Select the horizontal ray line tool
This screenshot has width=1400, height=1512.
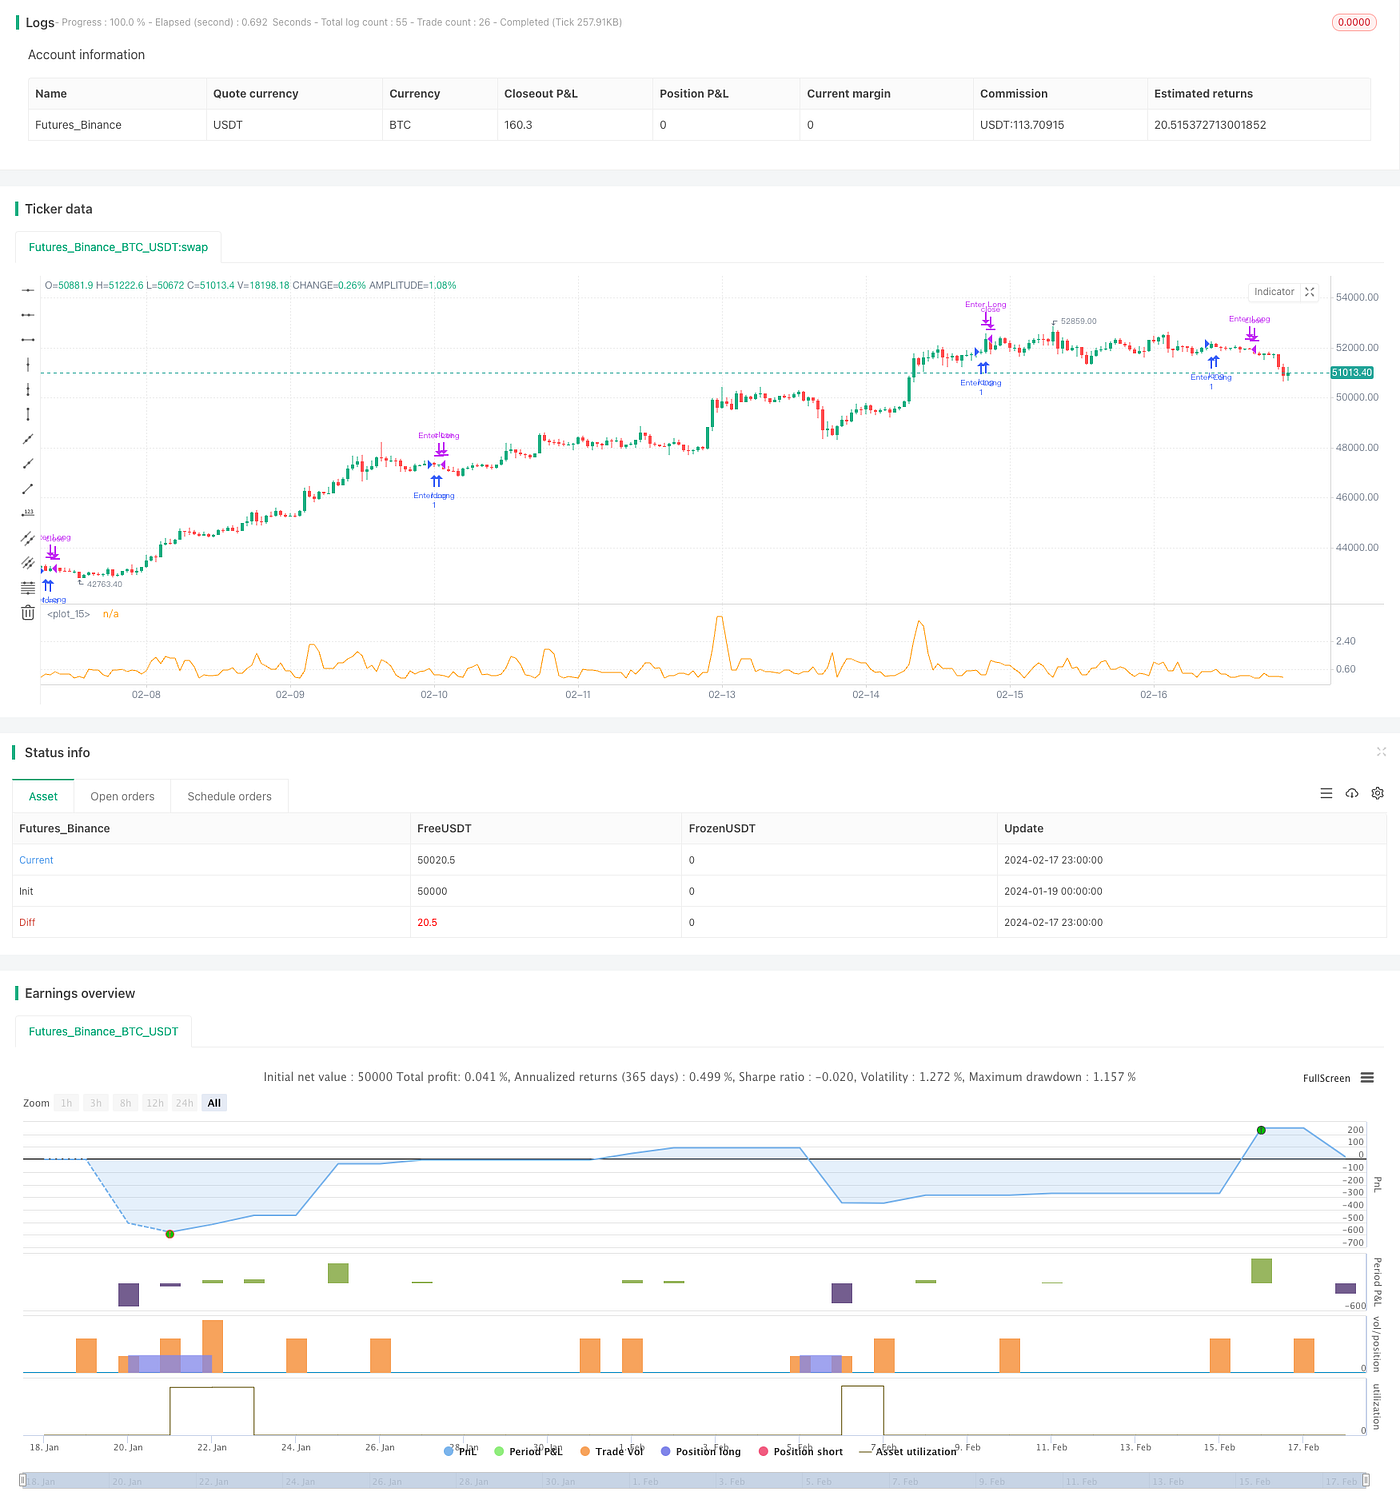28,314
